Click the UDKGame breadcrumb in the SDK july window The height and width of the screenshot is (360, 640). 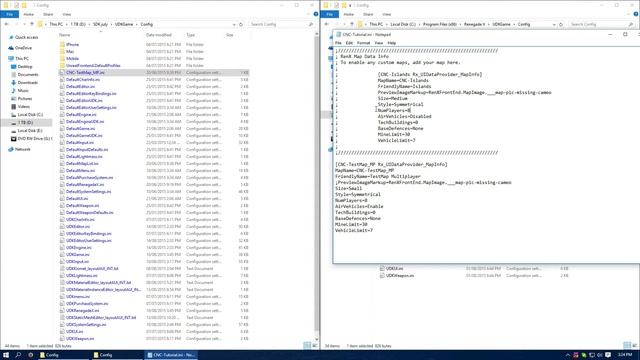click(x=124, y=24)
